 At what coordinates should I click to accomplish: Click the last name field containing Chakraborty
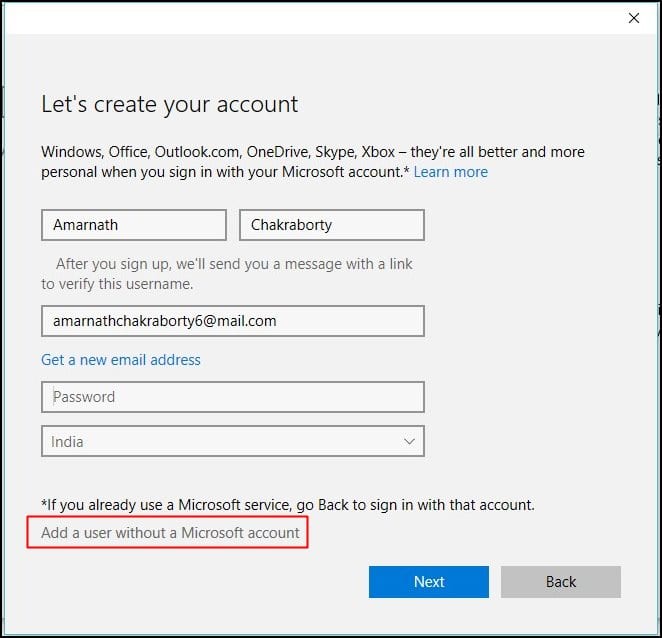pos(331,225)
